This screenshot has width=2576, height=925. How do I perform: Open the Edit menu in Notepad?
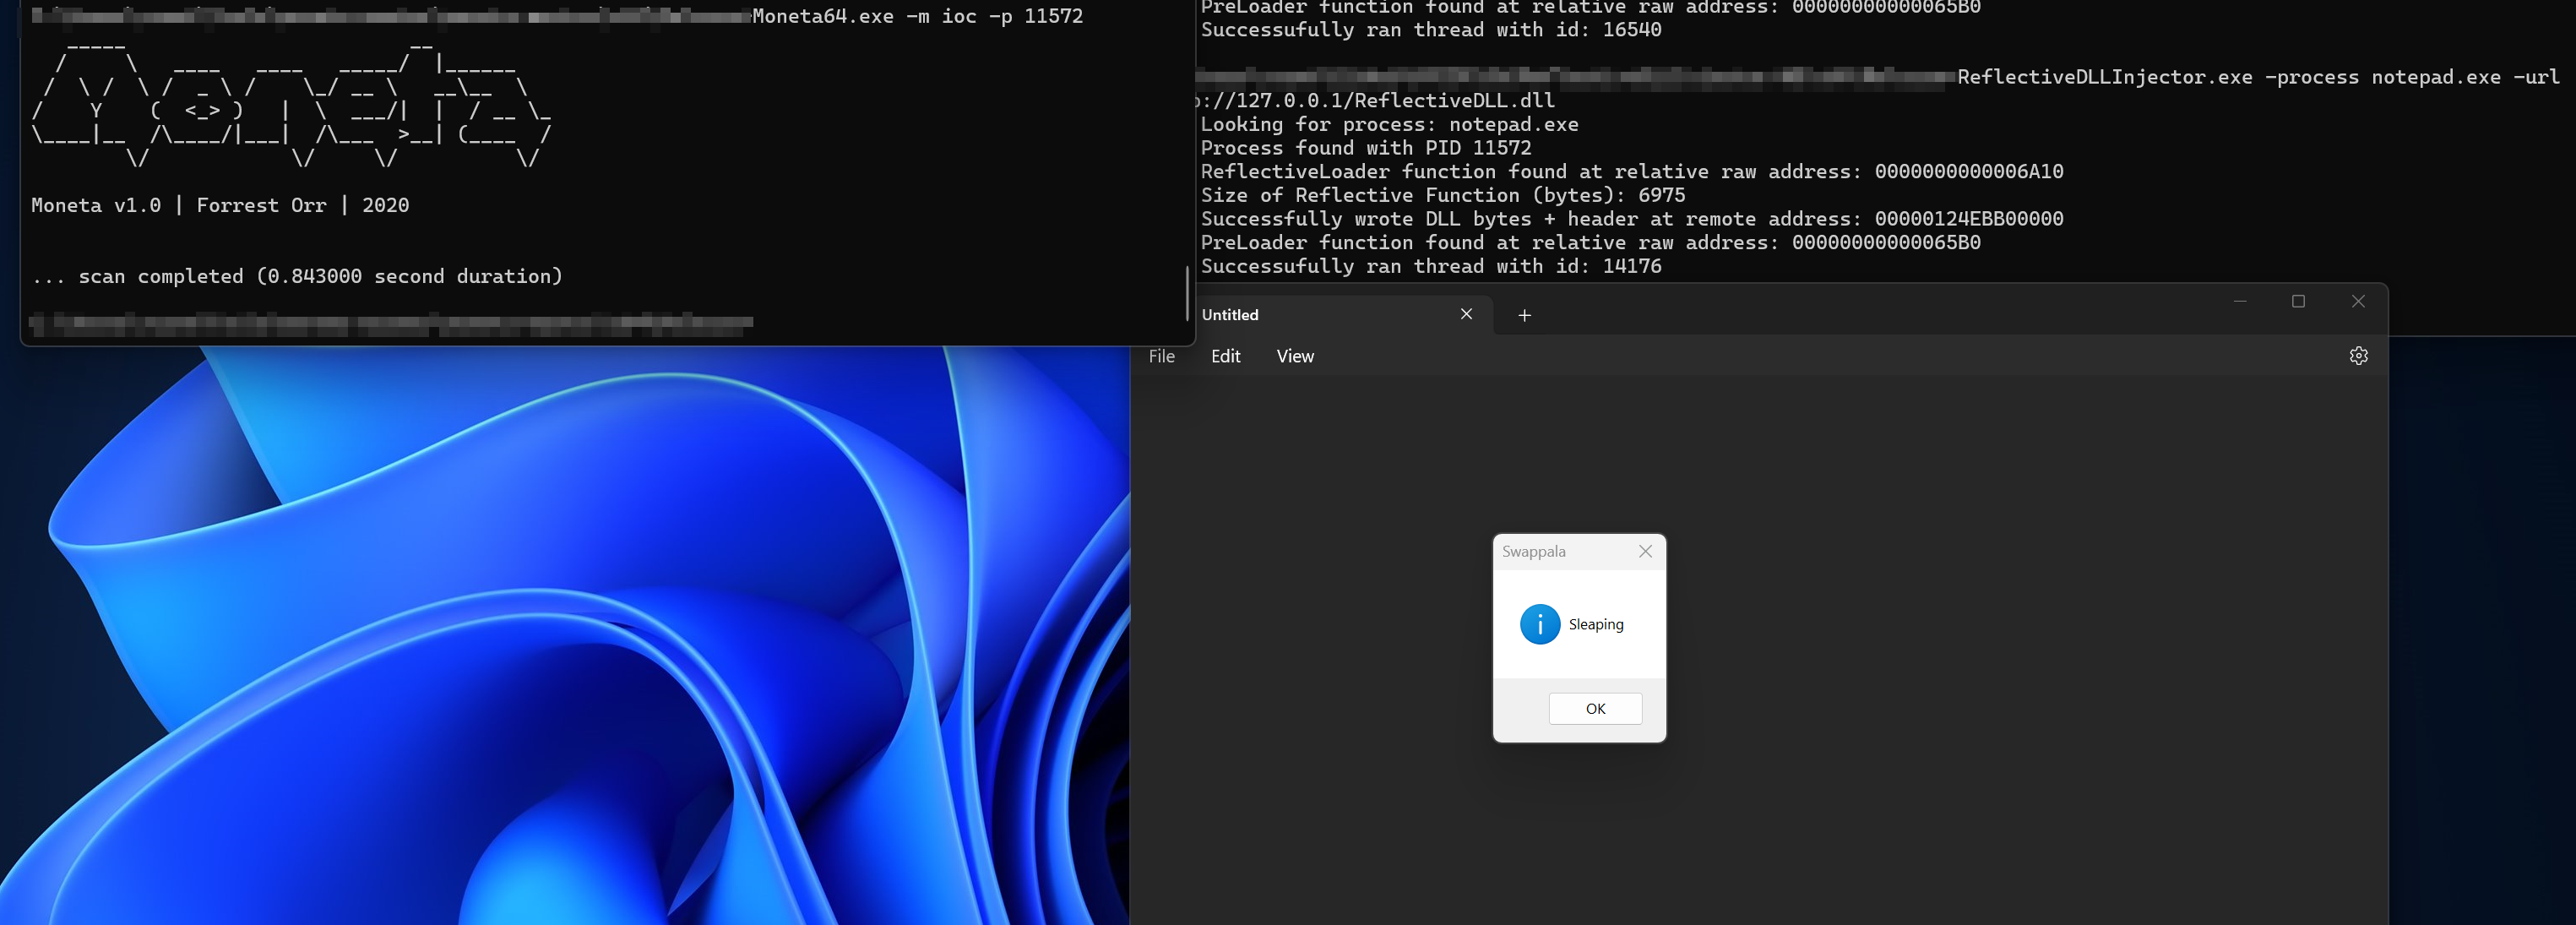pos(1225,356)
